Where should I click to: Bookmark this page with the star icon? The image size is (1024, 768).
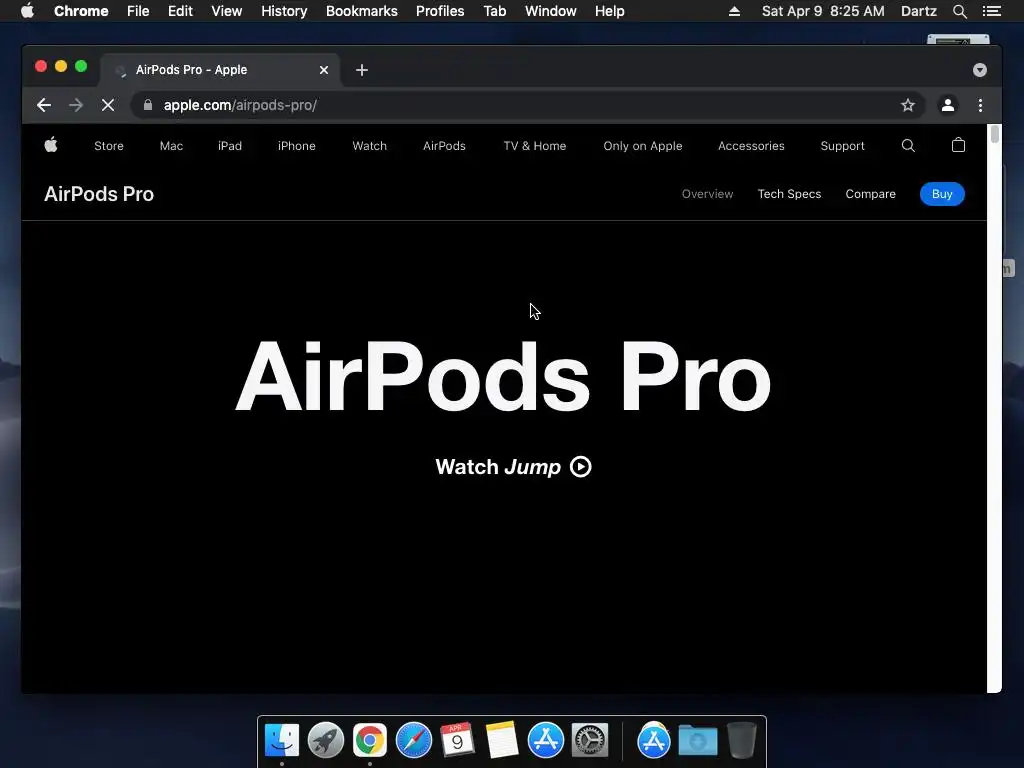(x=908, y=105)
